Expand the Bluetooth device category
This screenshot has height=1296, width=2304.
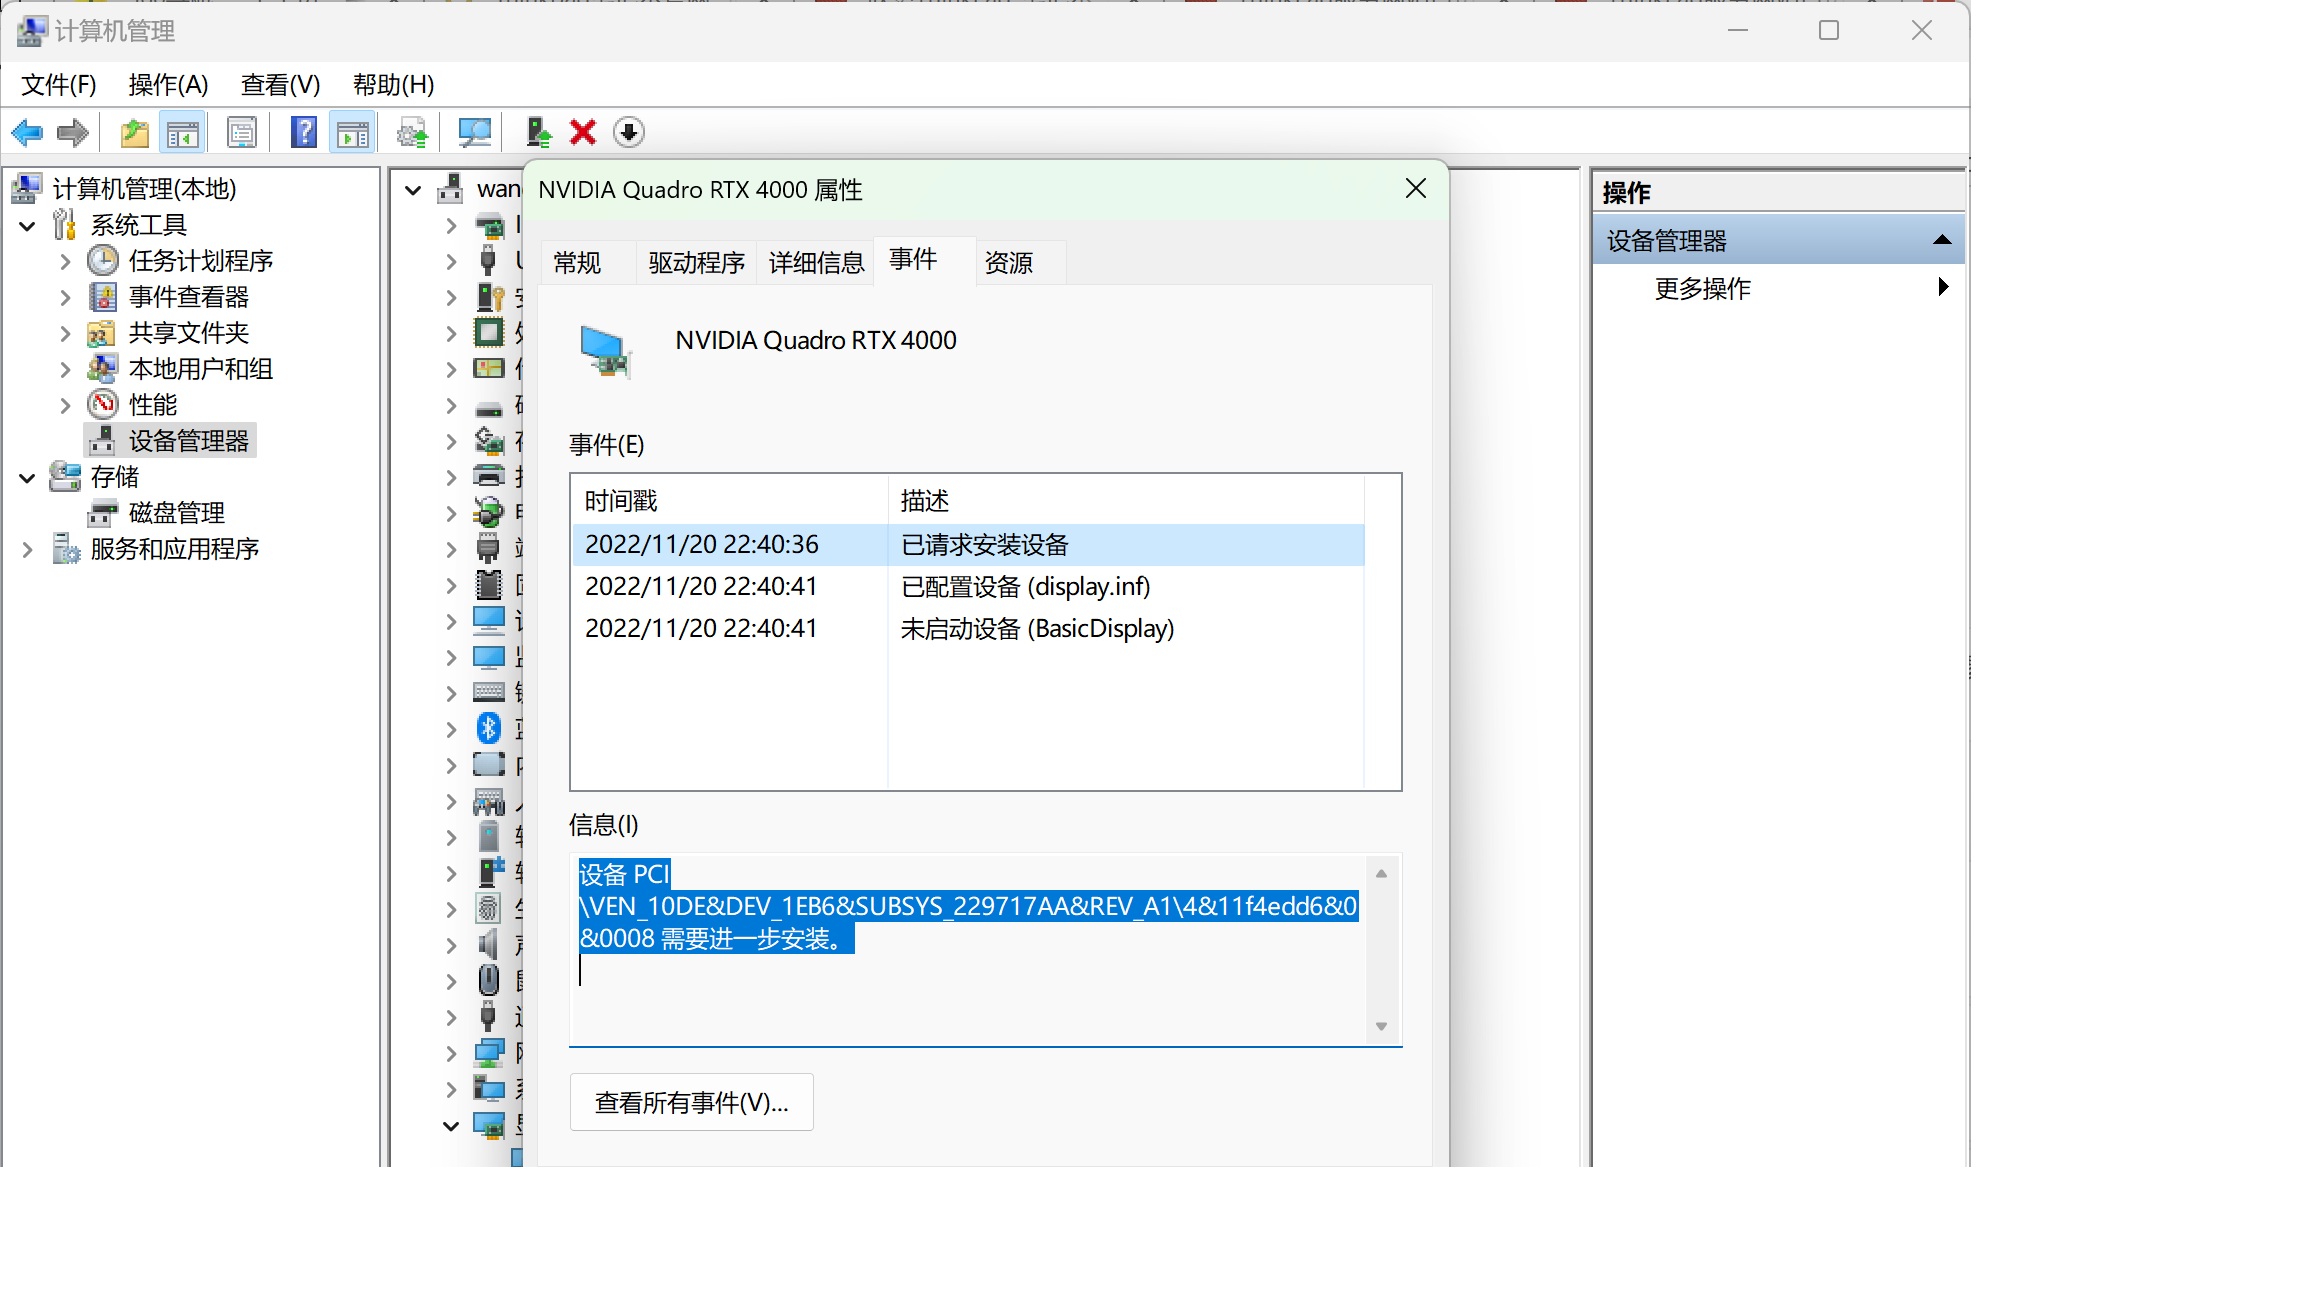[451, 730]
